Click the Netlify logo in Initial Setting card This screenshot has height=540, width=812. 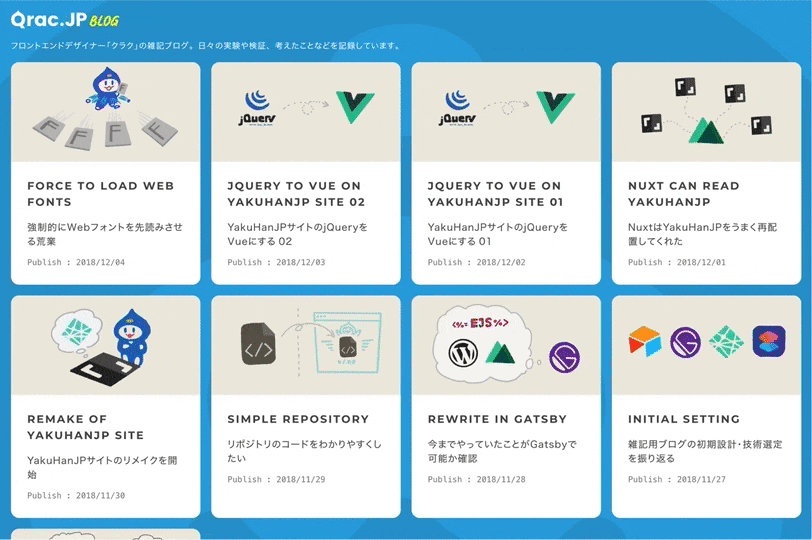[726, 342]
